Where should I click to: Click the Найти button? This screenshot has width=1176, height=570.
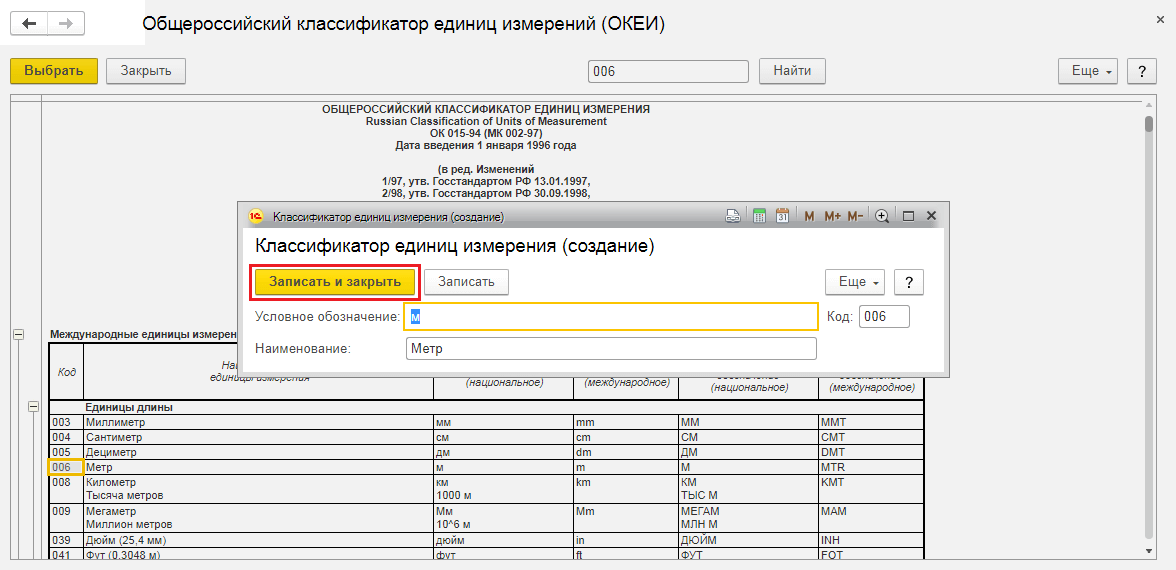point(792,71)
